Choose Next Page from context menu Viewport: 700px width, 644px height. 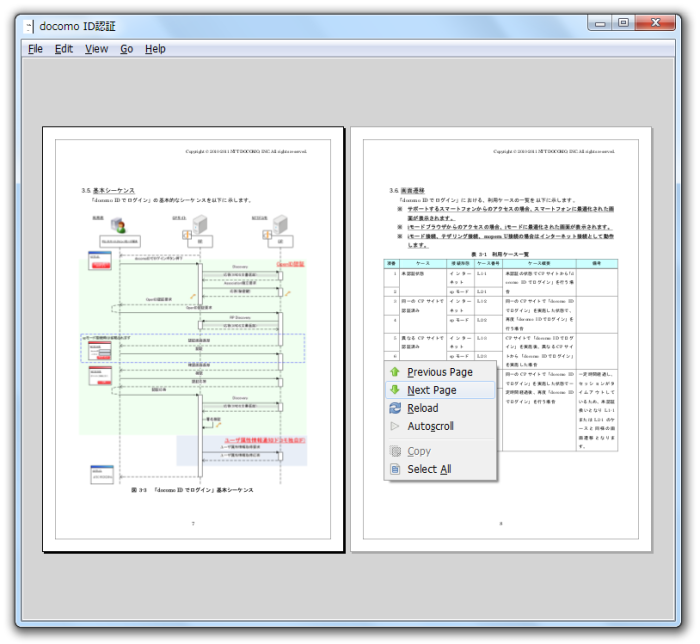(x=440, y=390)
